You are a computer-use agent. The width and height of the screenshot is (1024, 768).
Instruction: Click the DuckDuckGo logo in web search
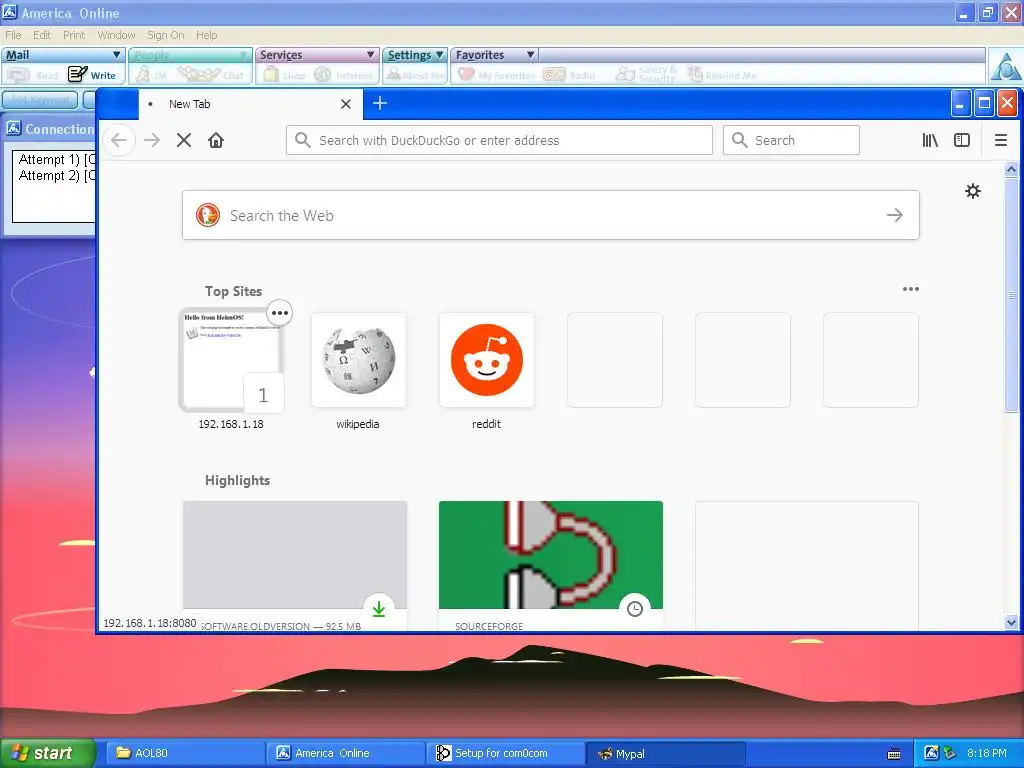208,215
